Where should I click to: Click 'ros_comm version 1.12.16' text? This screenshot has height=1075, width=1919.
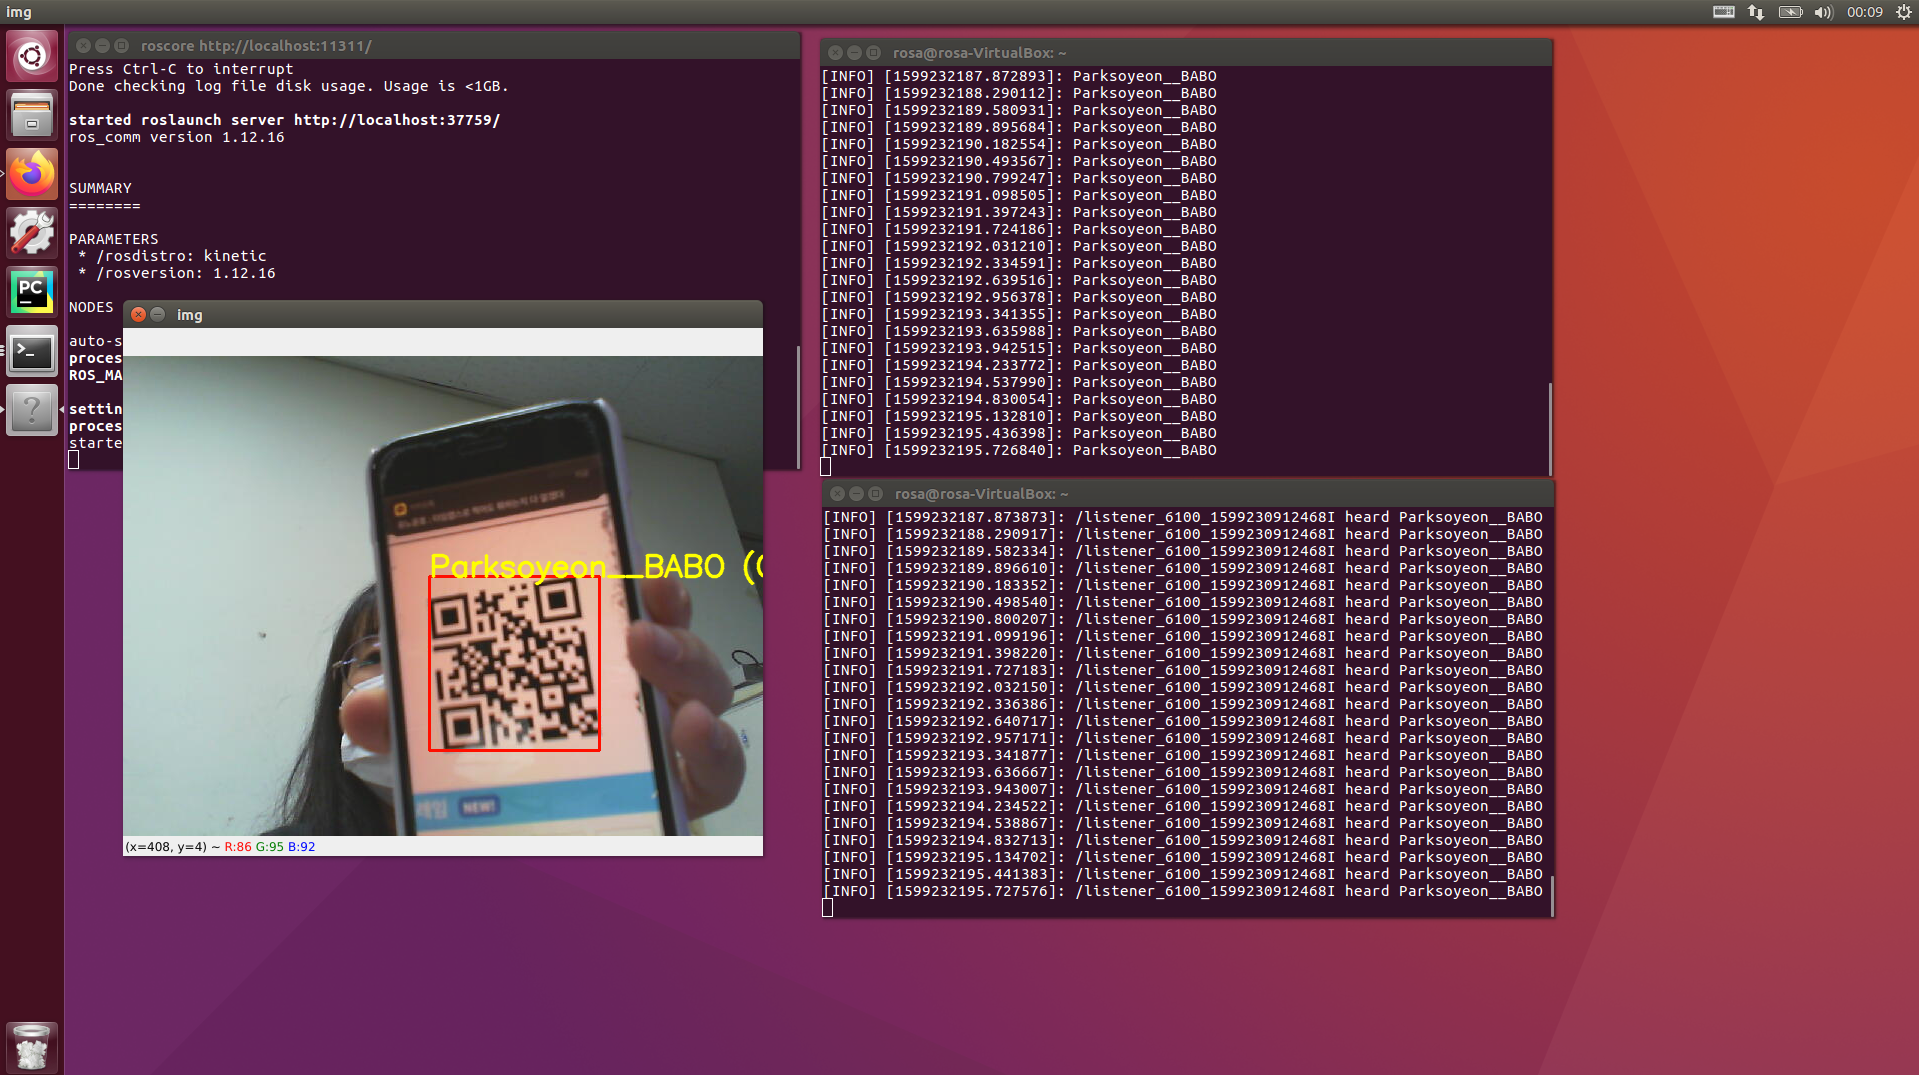(x=177, y=137)
